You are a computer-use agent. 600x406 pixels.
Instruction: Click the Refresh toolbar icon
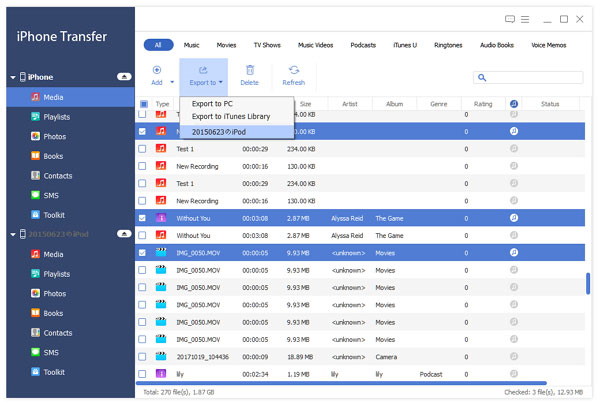tap(293, 70)
